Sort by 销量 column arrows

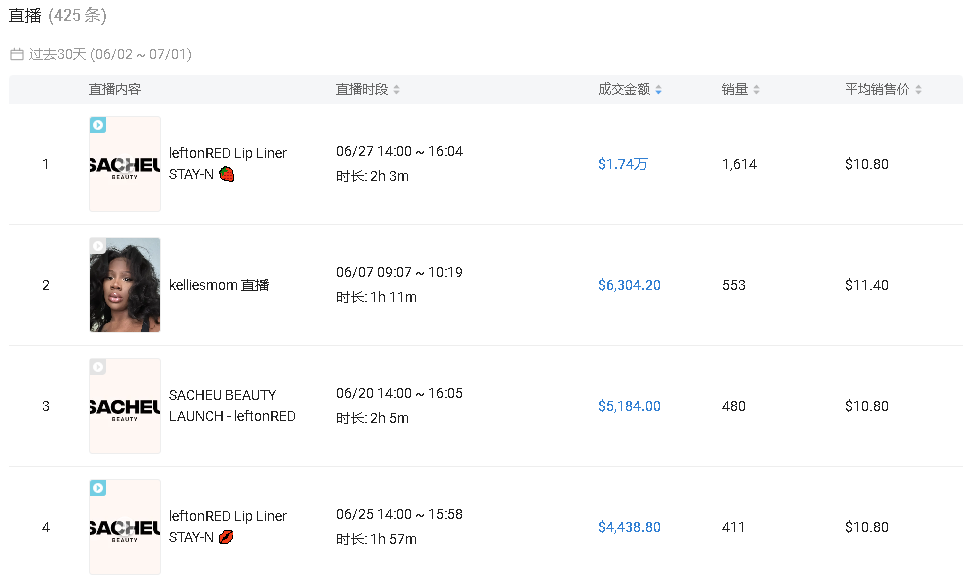tap(756, 90)
